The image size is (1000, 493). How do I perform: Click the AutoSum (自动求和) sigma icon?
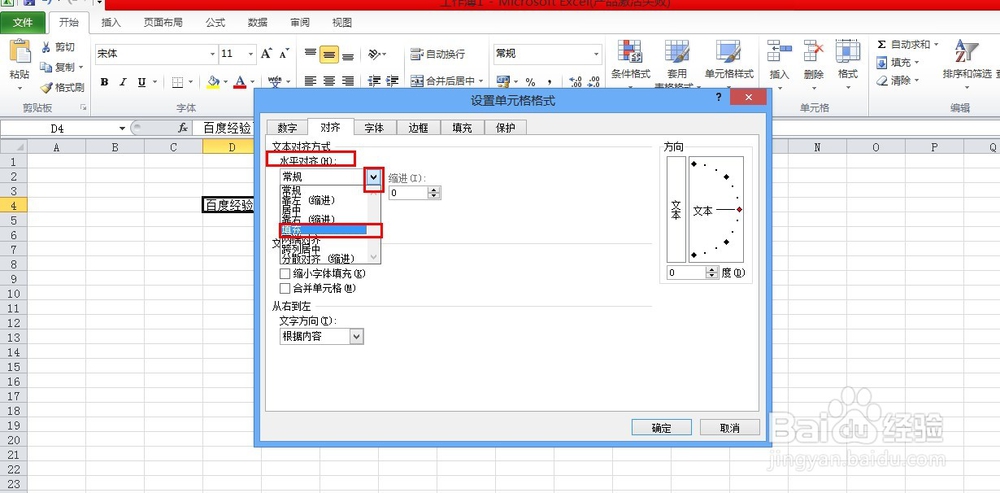click(881, 45)
